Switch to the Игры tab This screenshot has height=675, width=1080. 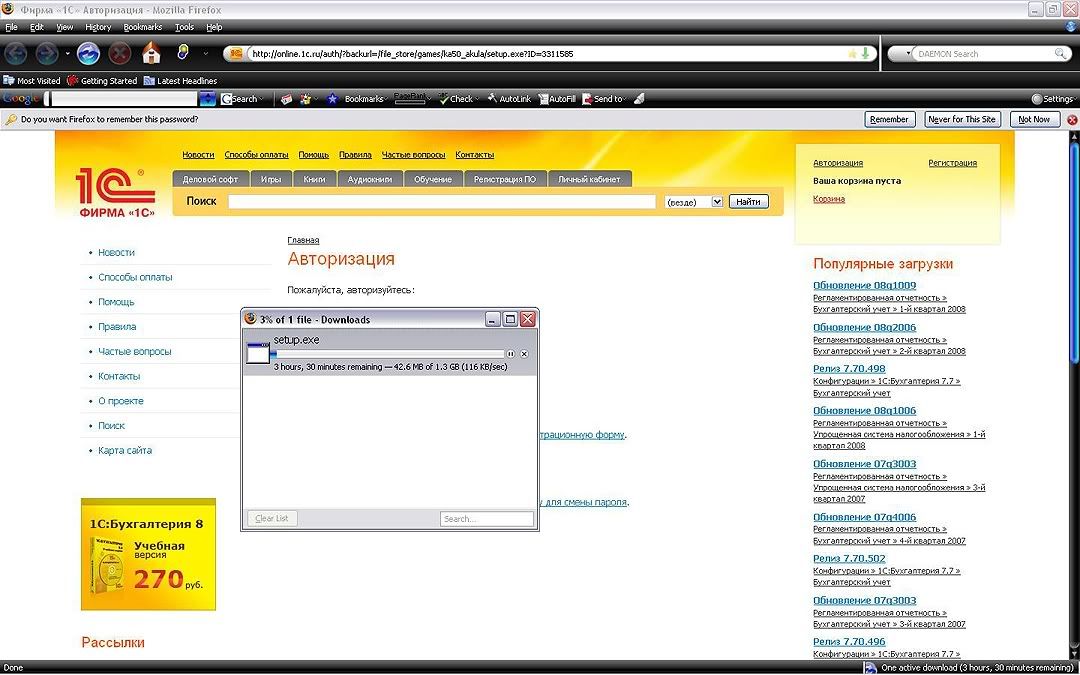tap(270, 179)
